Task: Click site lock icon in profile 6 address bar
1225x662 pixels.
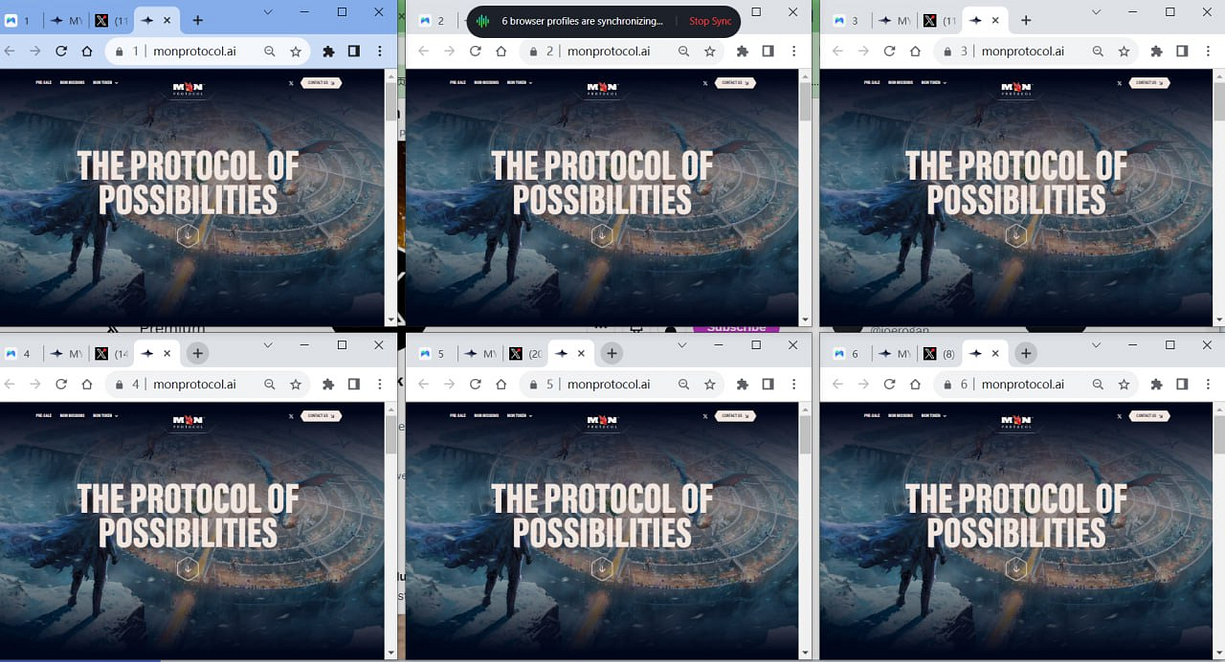Action: click(947, 384)
